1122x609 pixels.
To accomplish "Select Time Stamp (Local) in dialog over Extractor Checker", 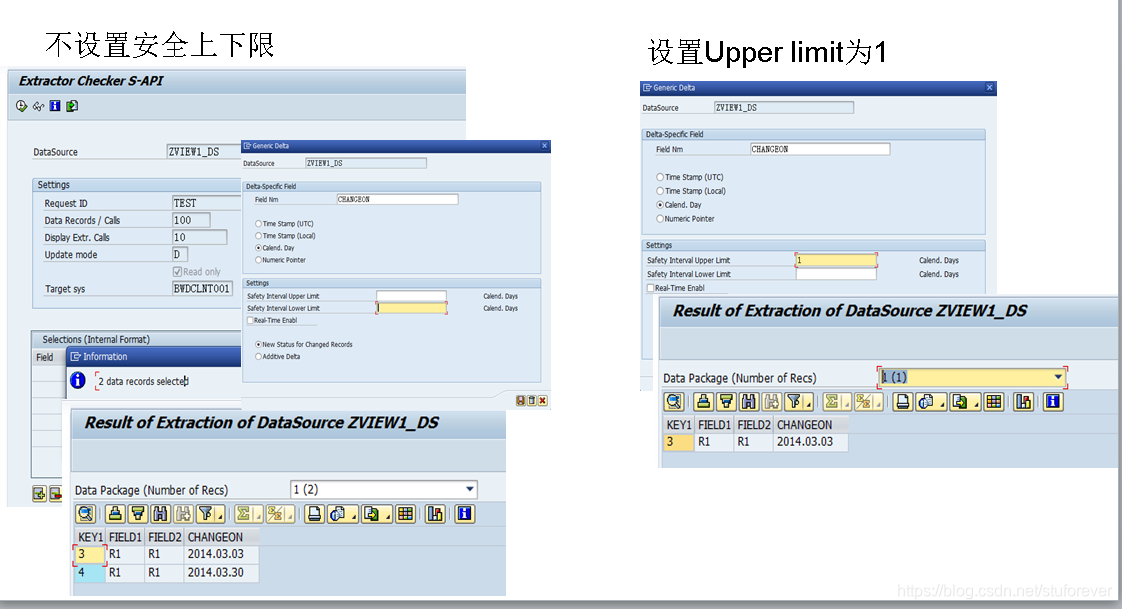I will point(258,235).
